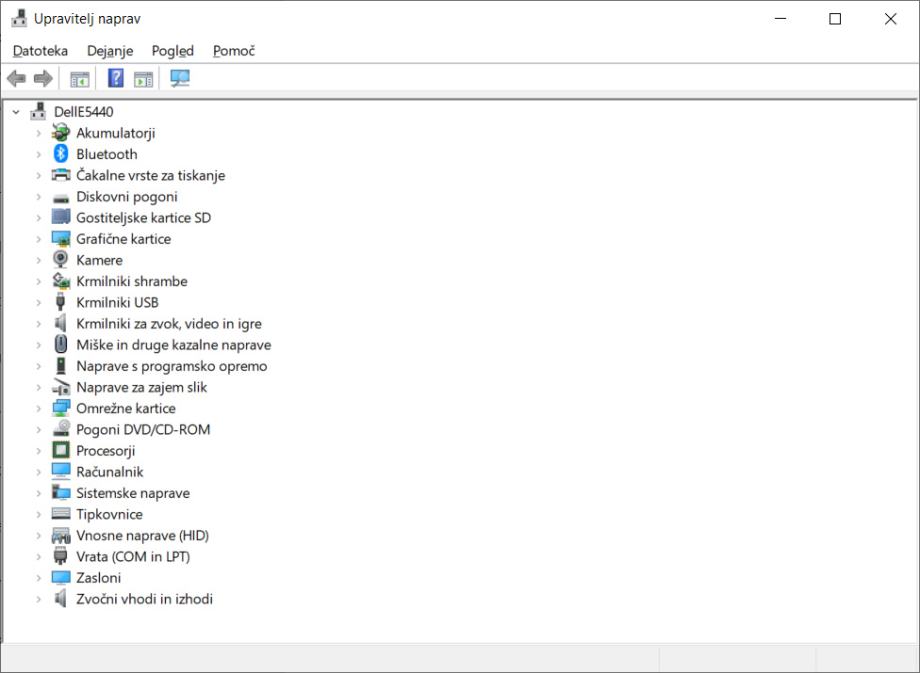Click the Vnosne naprave (HID) icon
Viewport: 920px width, 673px height.
[60, 535]
